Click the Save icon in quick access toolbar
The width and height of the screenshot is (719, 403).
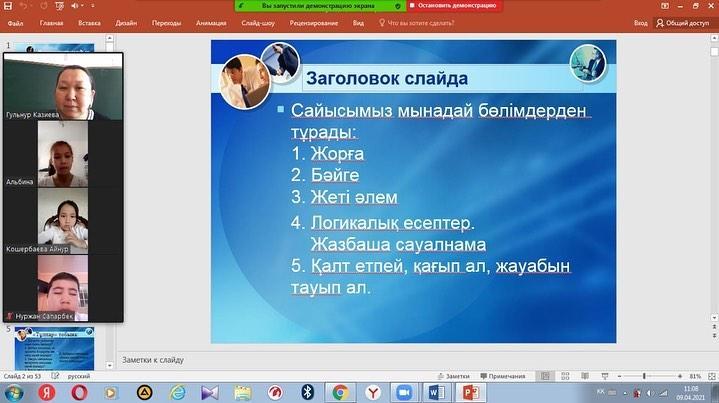[x=8, y=5]
